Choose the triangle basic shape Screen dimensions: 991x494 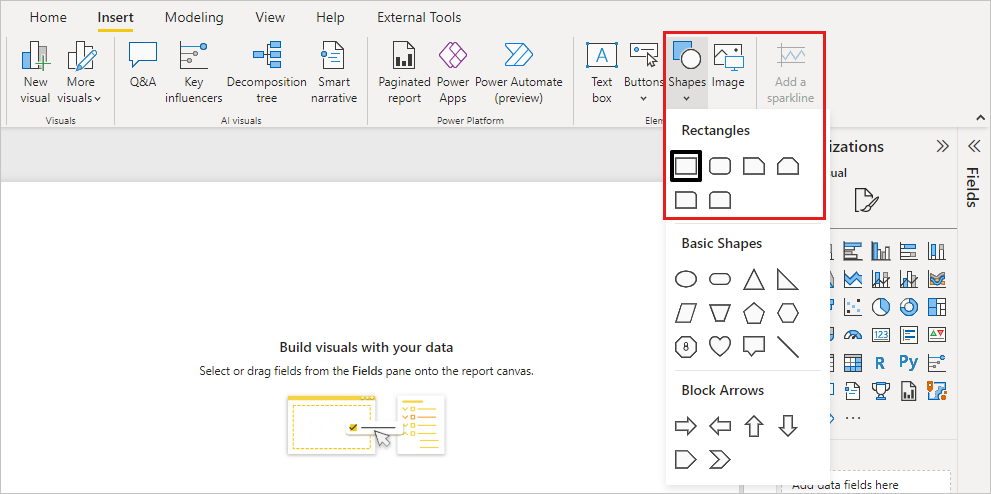pos(754,279)
